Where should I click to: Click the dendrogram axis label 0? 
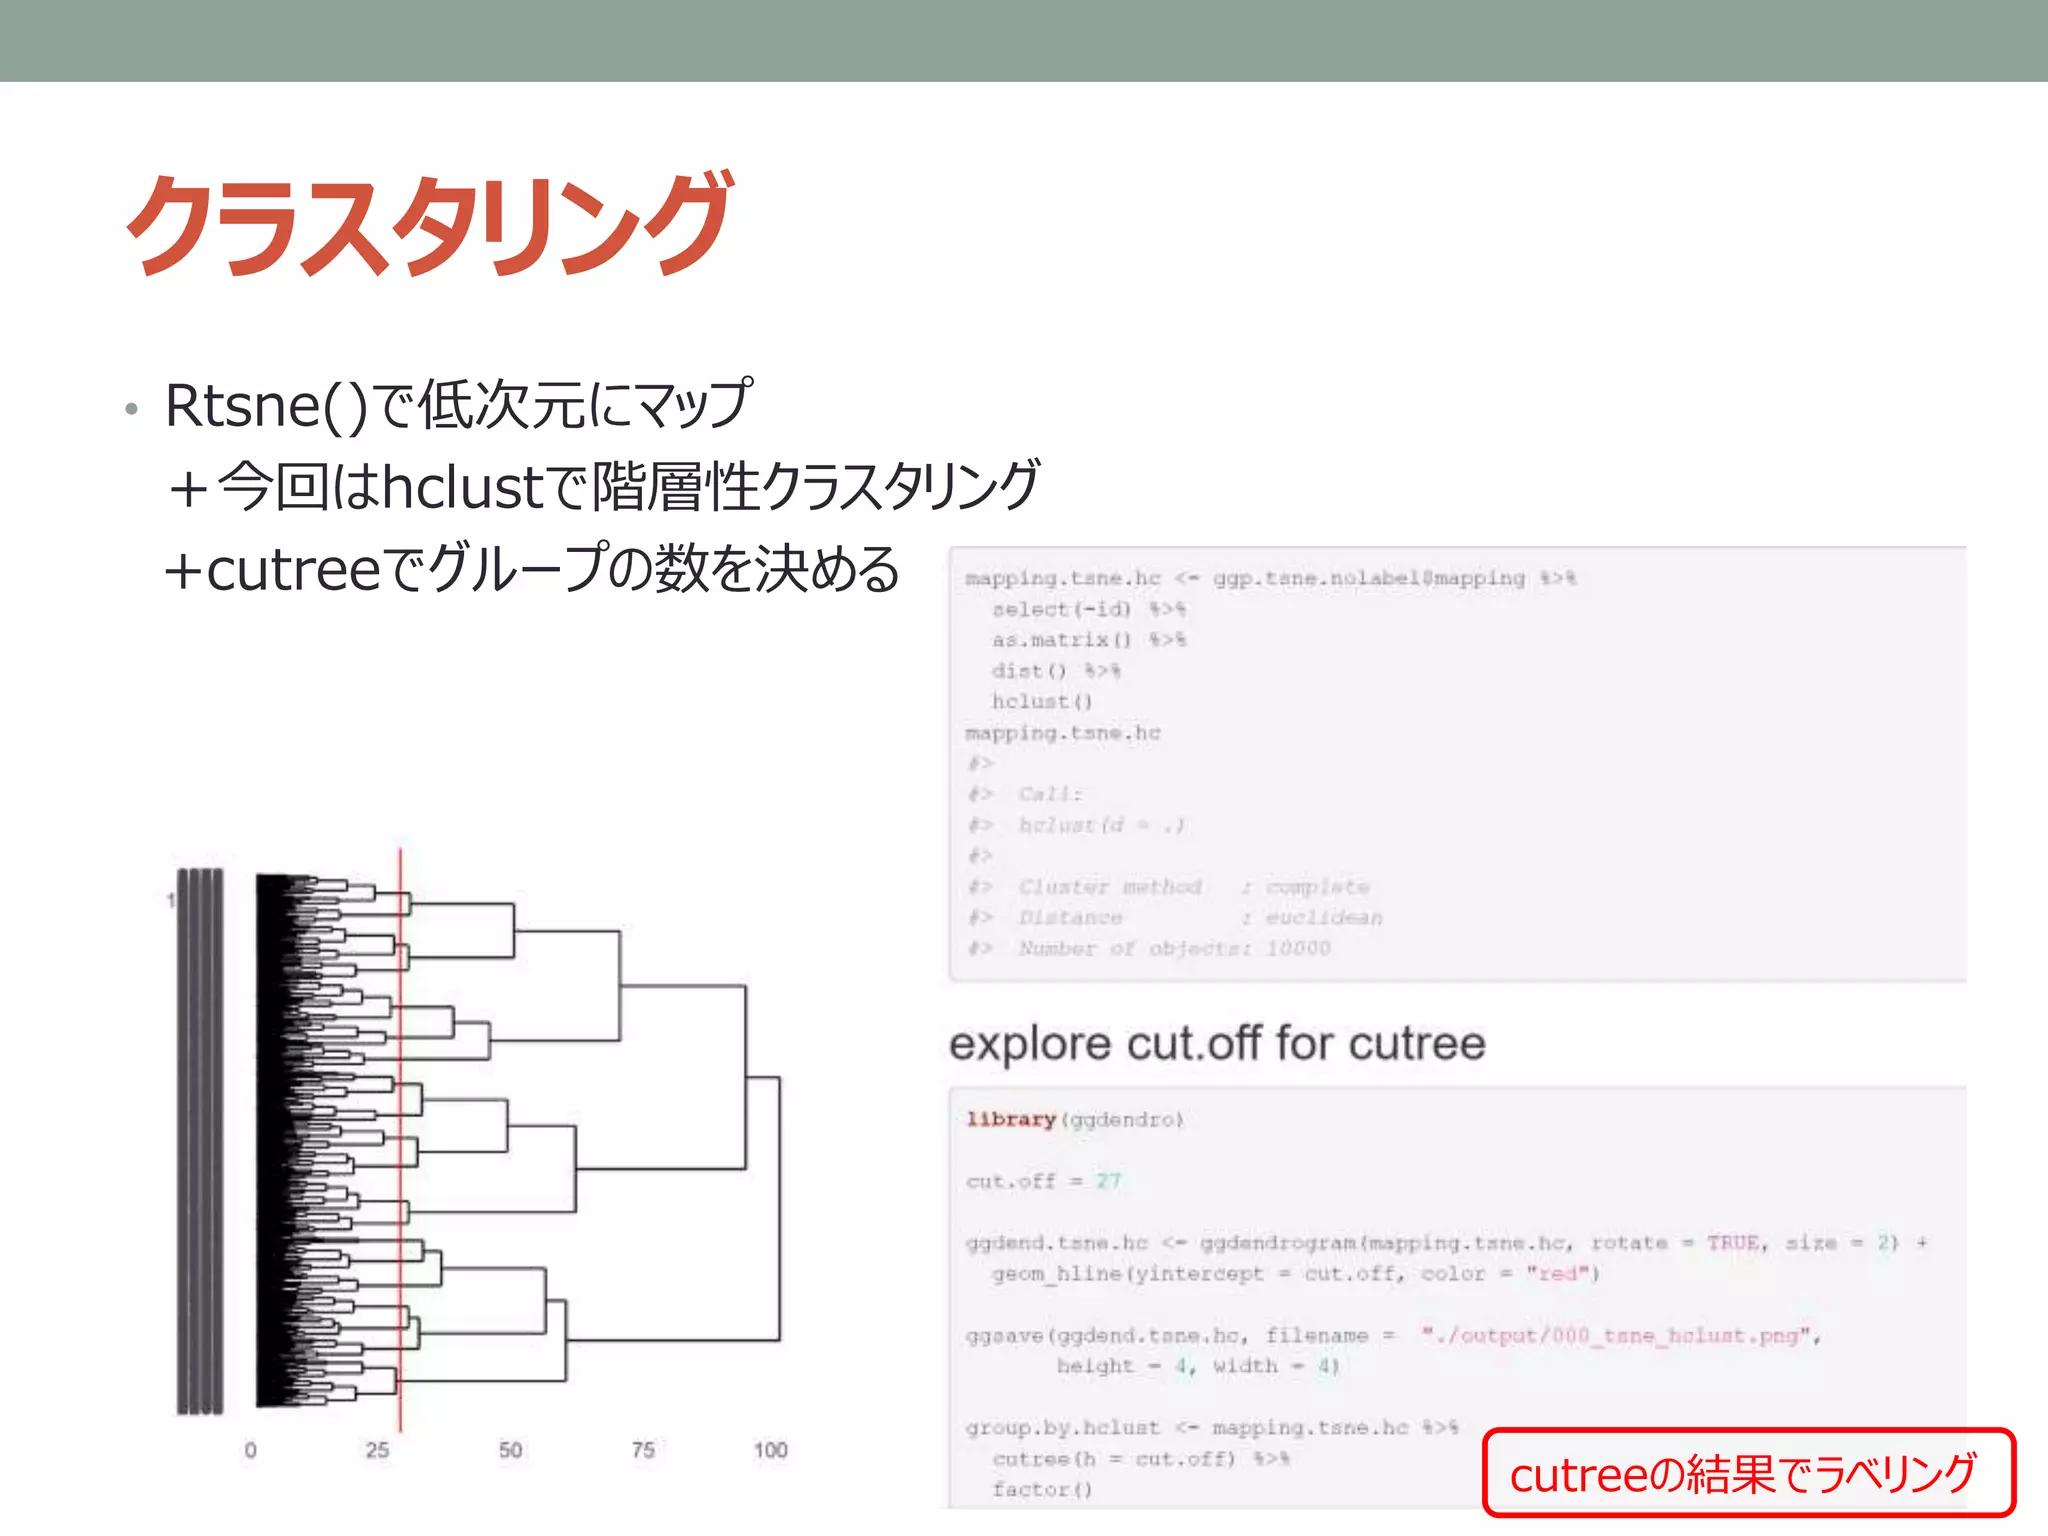pos(250,1450)
